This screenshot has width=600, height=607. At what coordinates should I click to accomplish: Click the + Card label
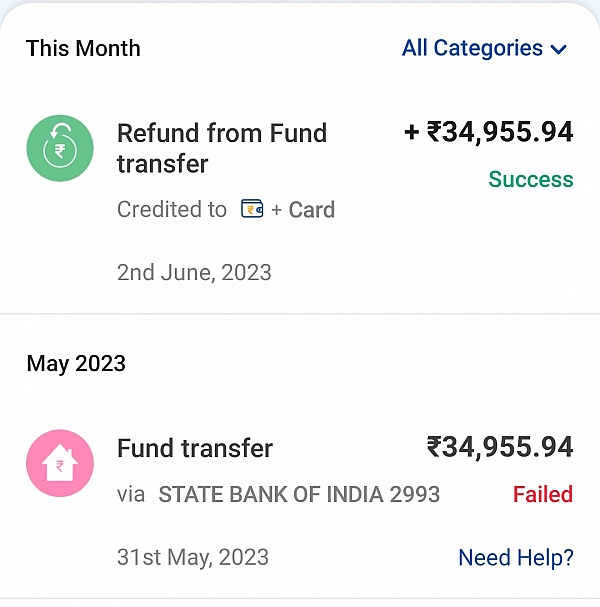tap(303, 209)
